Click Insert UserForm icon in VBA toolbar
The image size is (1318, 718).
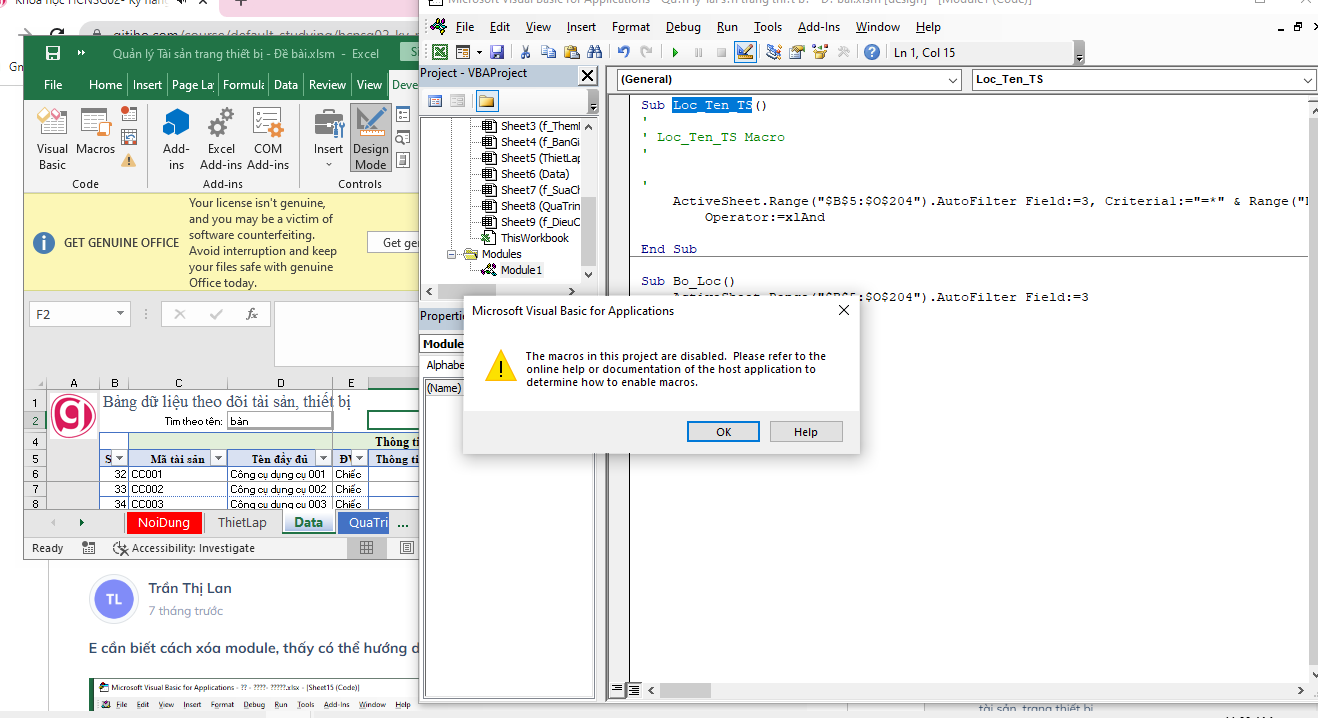(463, 52)
